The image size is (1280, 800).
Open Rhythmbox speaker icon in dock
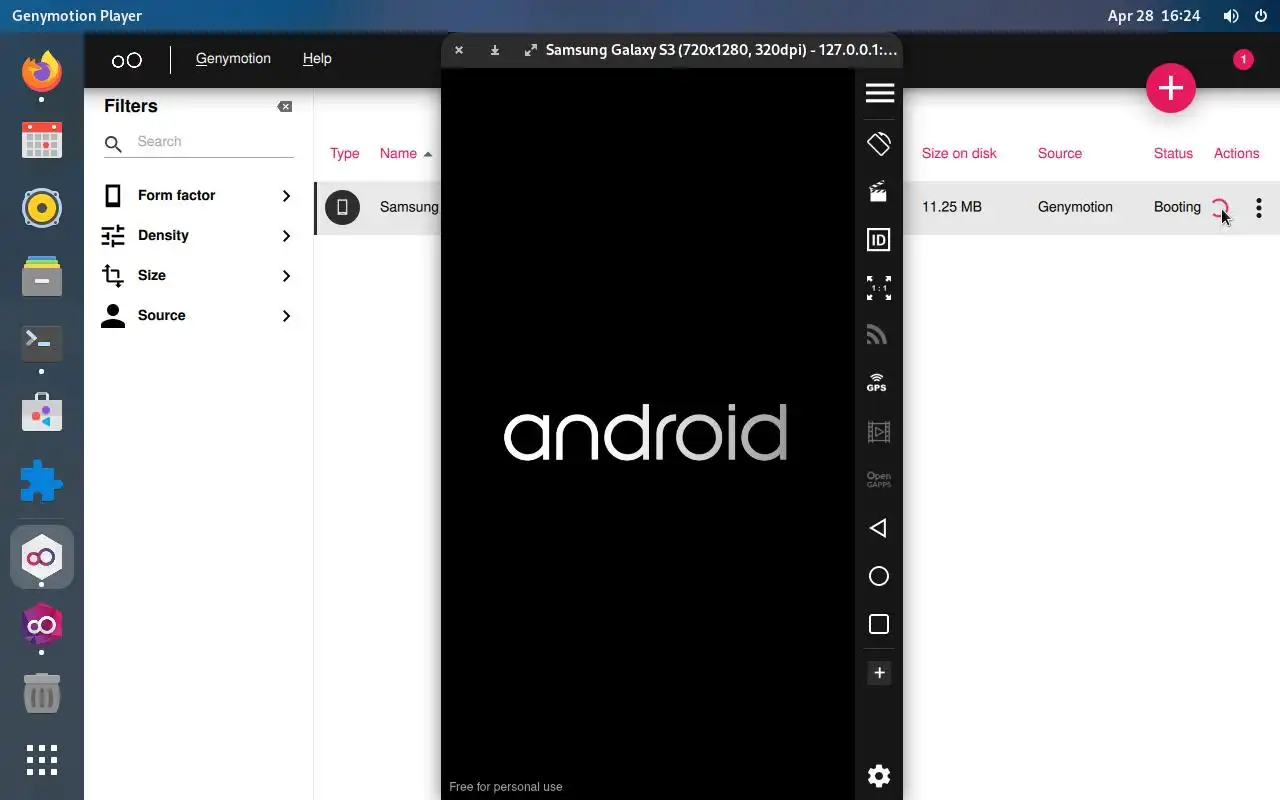[x=42, y=208]
